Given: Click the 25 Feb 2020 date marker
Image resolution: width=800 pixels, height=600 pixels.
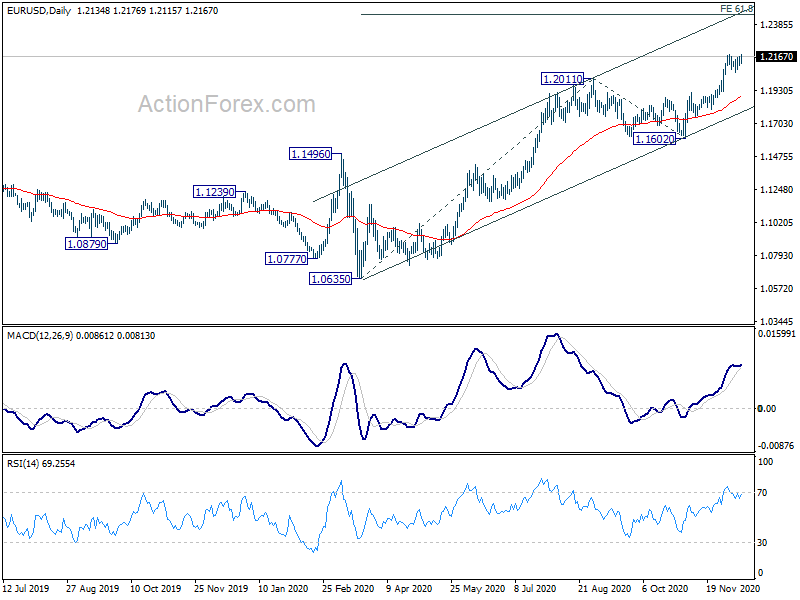Looking at the screenshot, I should pos(347,588).
